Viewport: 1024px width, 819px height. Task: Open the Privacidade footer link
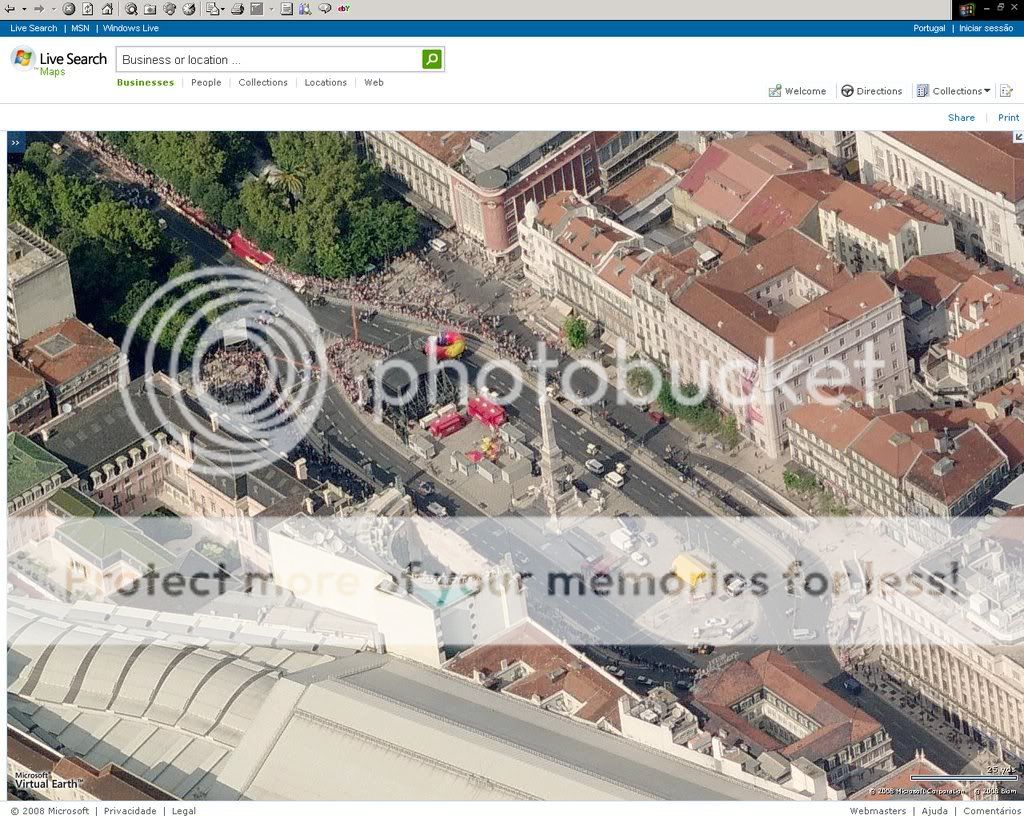pos(130,811)
